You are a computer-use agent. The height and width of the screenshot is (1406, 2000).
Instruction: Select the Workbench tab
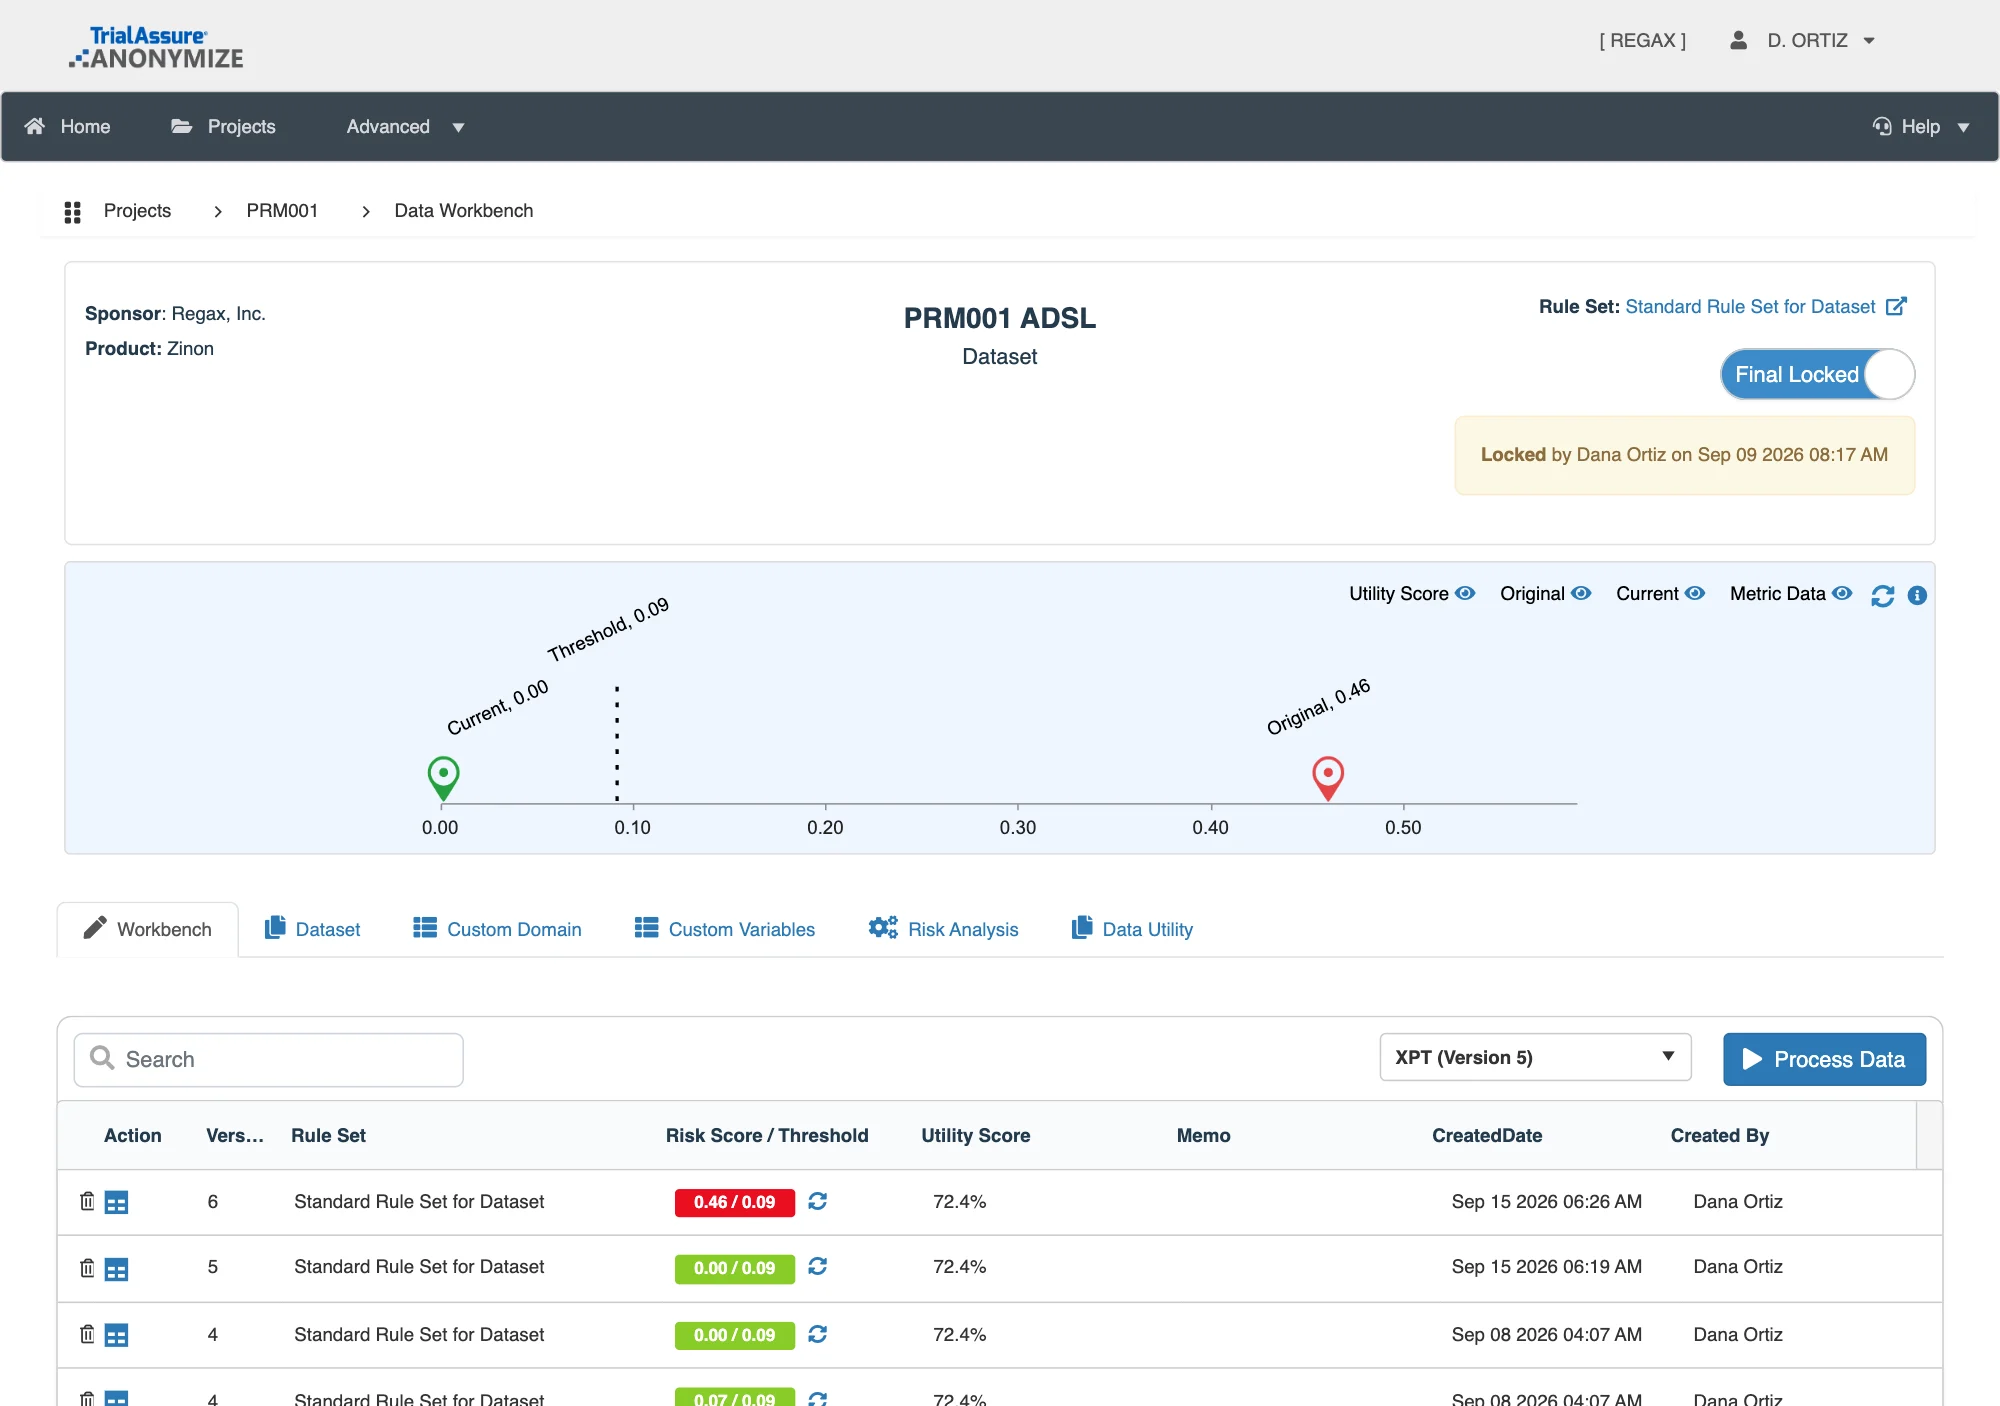pos(148,929)
